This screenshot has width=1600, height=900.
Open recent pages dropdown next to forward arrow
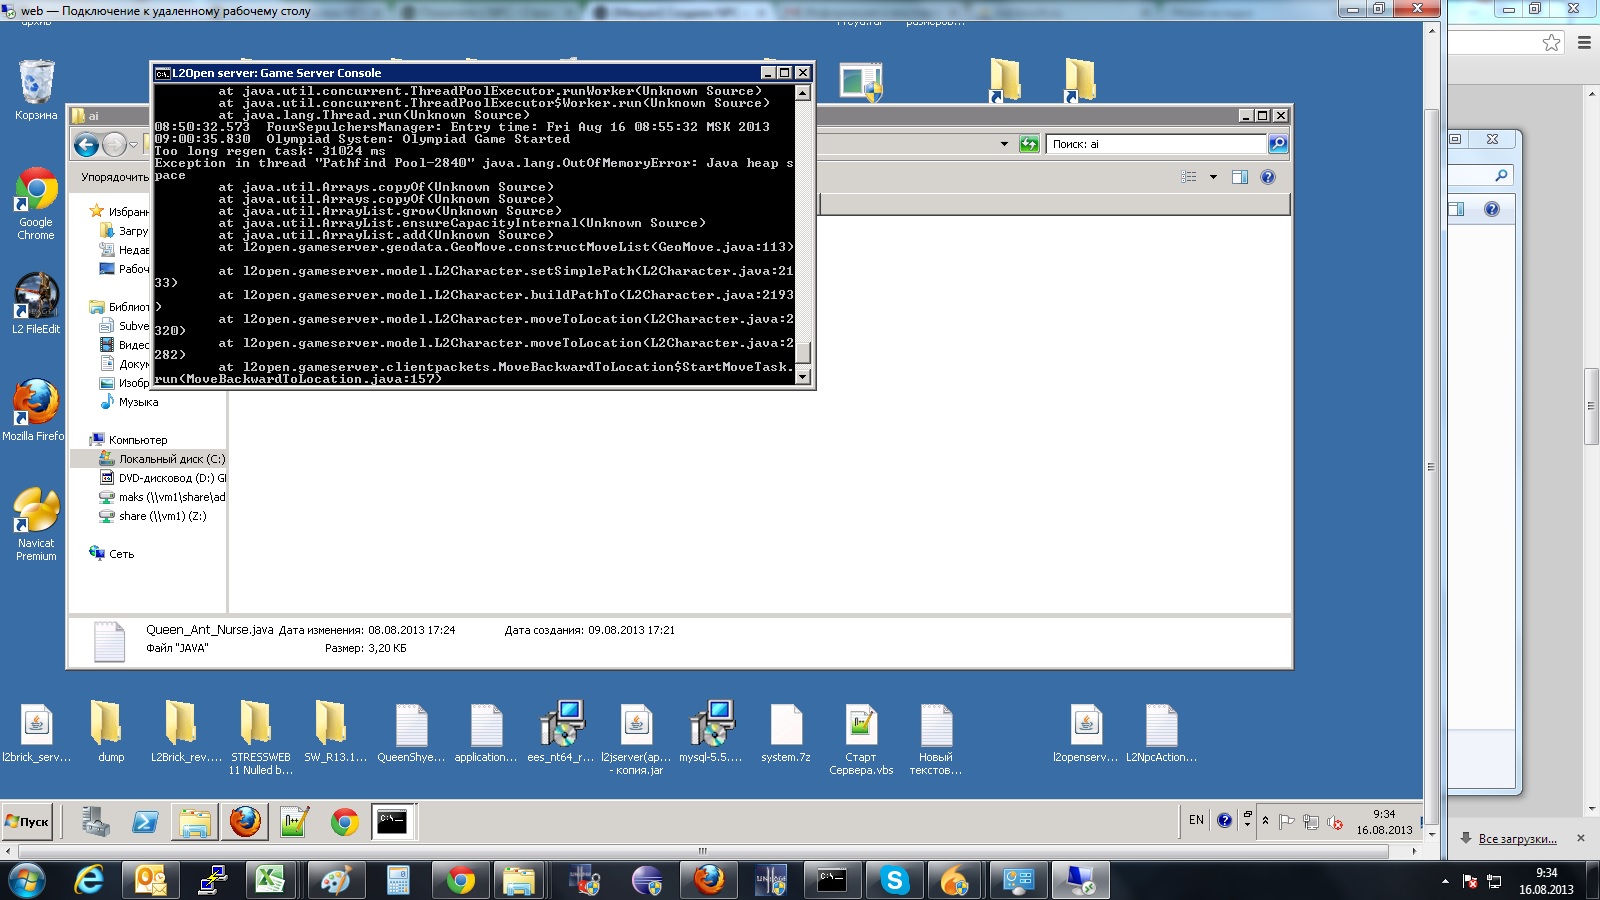[133, 145]
